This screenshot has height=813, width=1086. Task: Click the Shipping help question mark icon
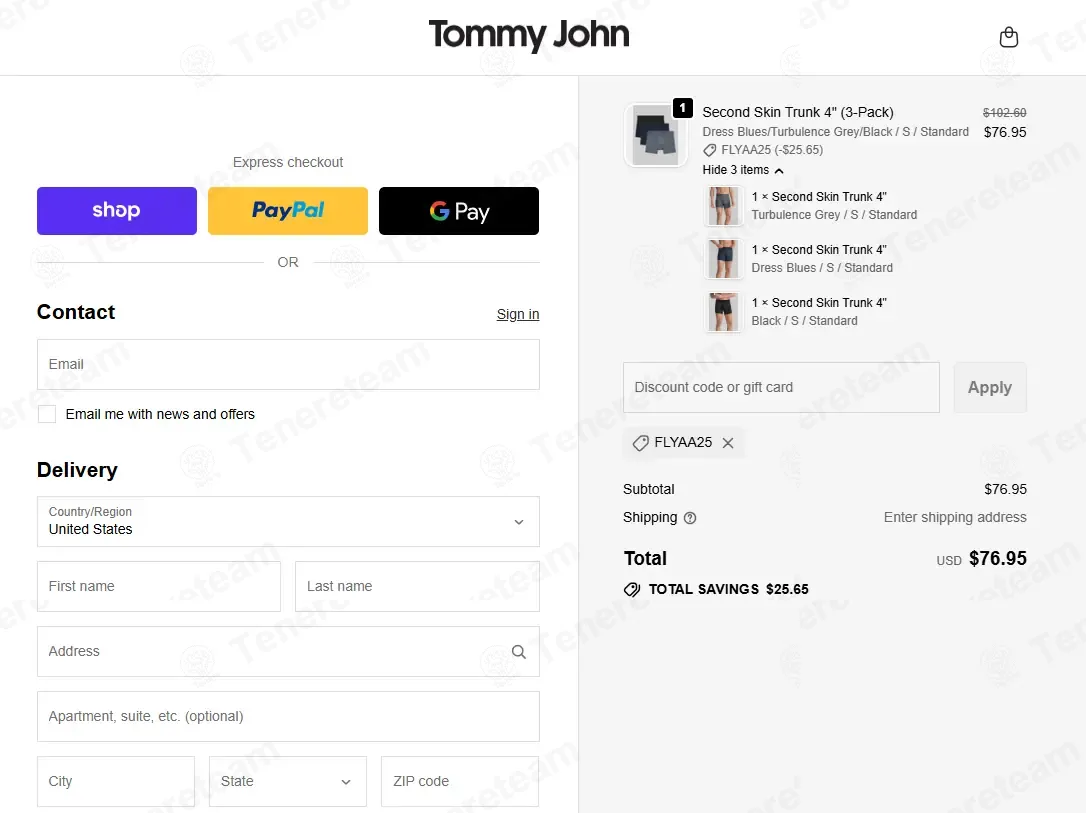pyautogui.click(x=690, y=518)
